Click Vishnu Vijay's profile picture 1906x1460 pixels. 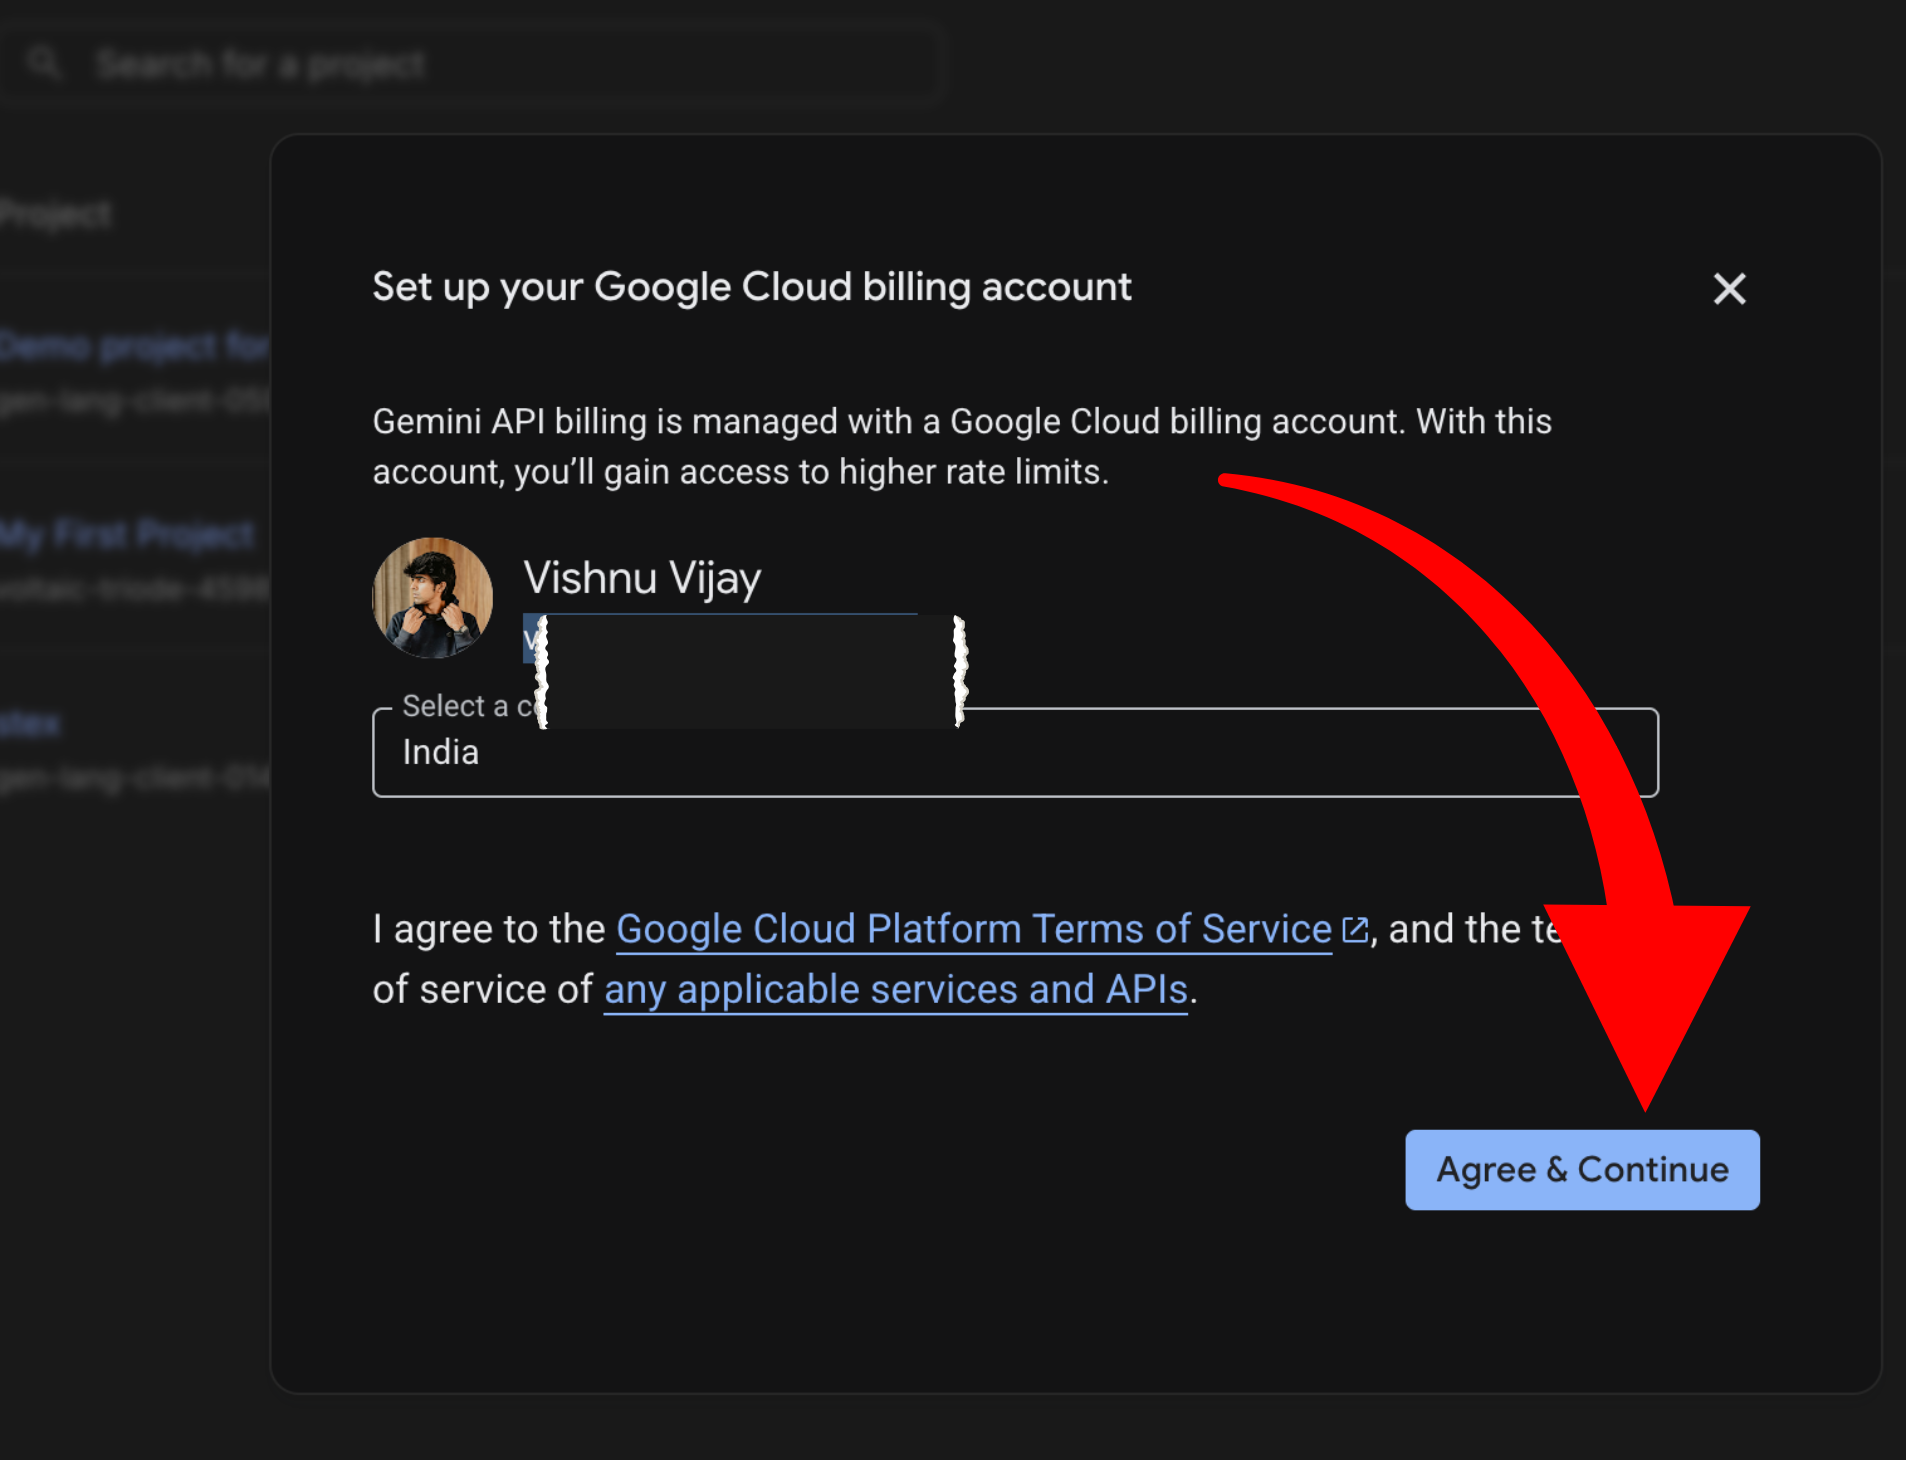(x=433, y=596)
